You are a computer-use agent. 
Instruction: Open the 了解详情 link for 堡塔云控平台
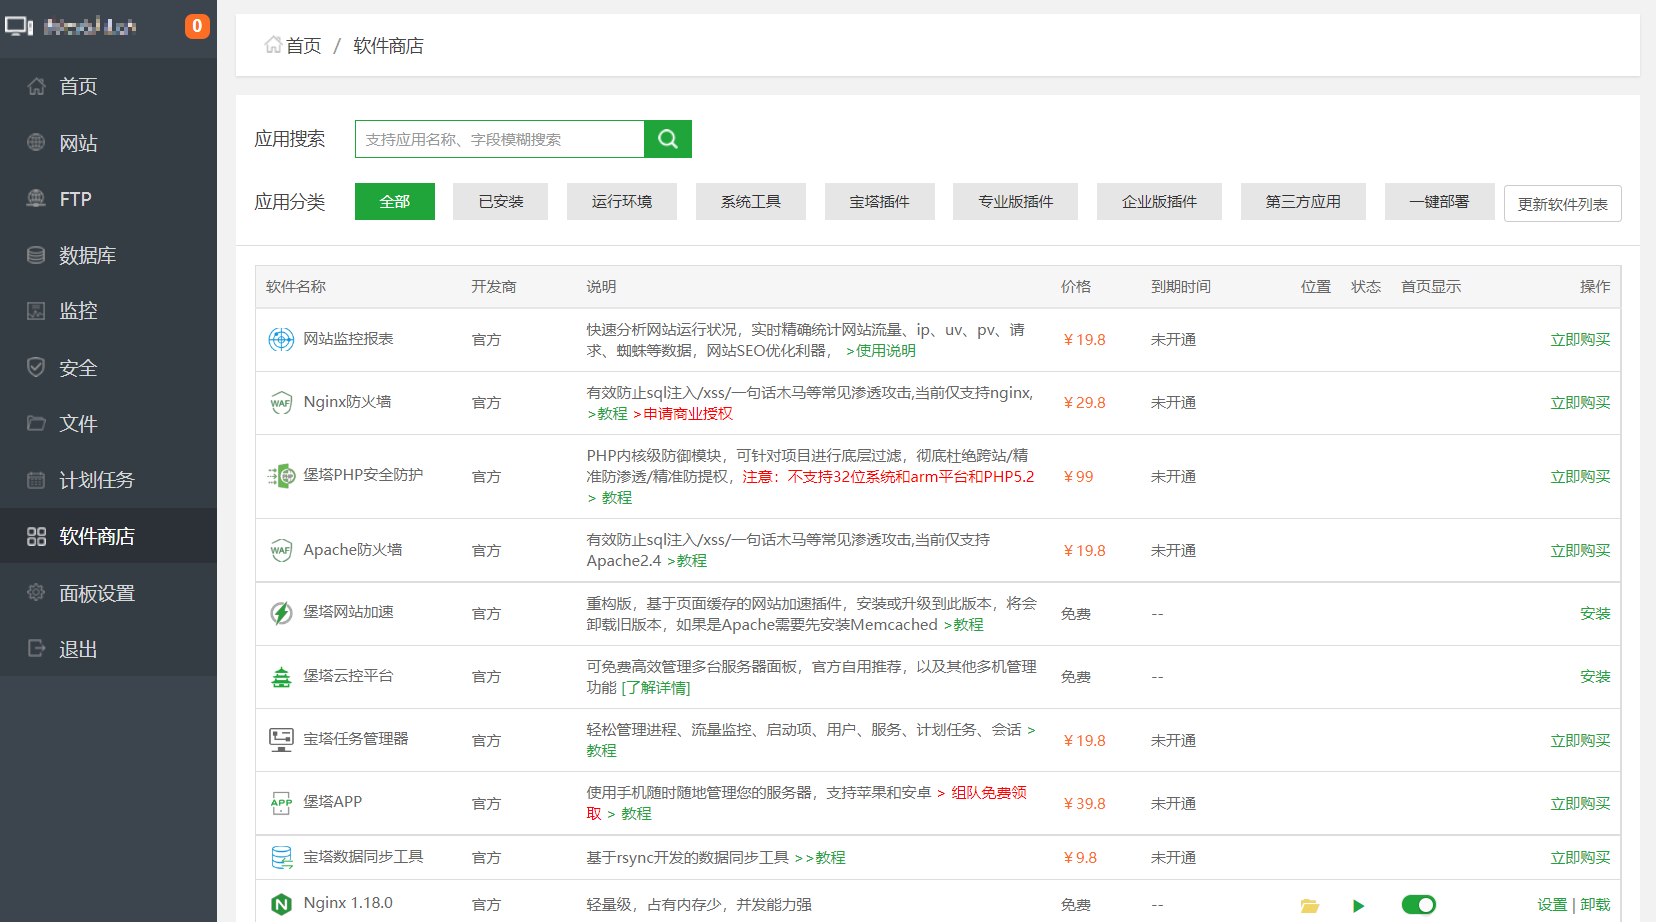[x=656, y=688]
